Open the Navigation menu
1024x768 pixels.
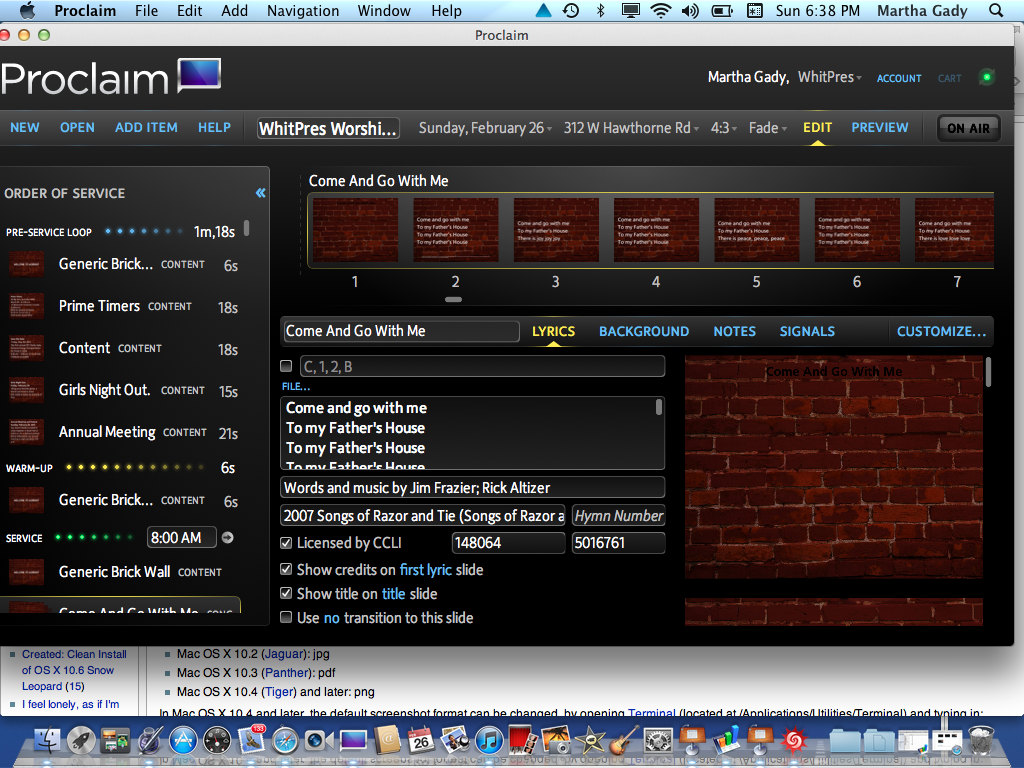[303, 10]
